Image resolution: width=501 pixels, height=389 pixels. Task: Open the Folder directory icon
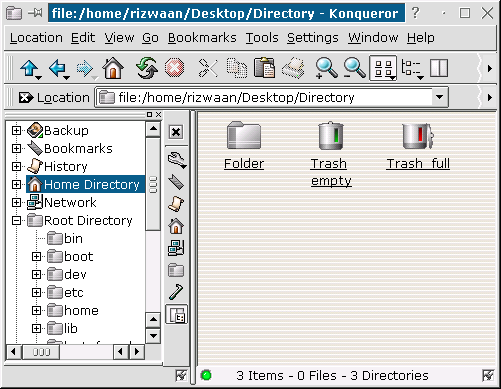pyautogui.click(x=244, y=135)
